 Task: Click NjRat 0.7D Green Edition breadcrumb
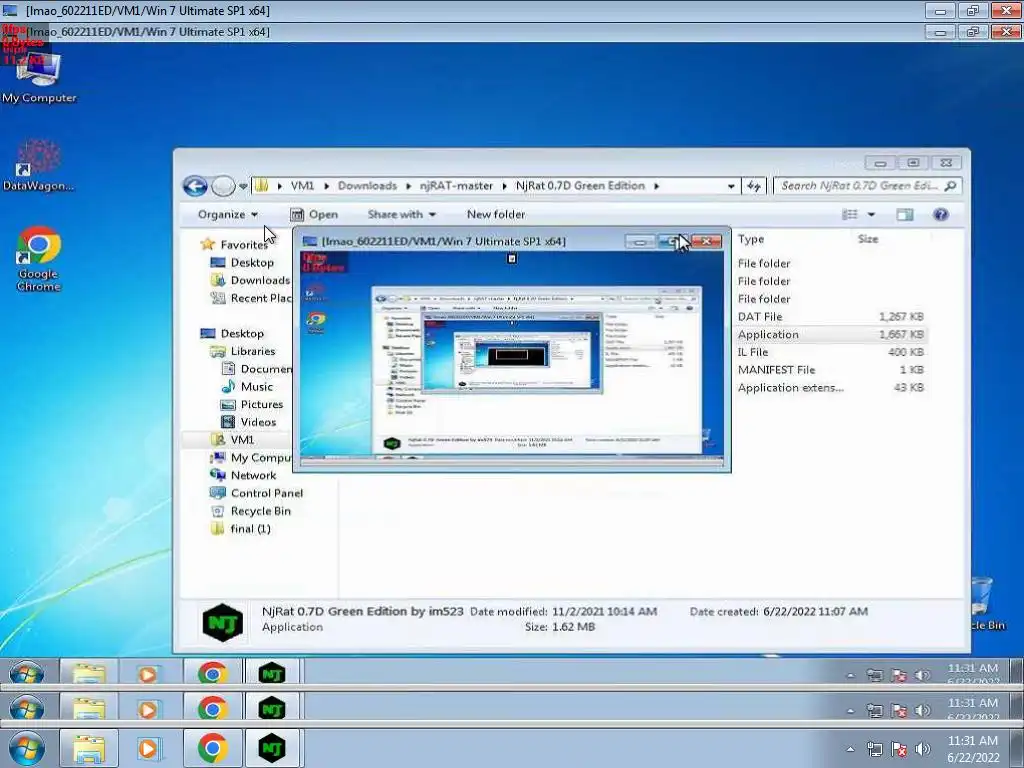tap(580, 186)
